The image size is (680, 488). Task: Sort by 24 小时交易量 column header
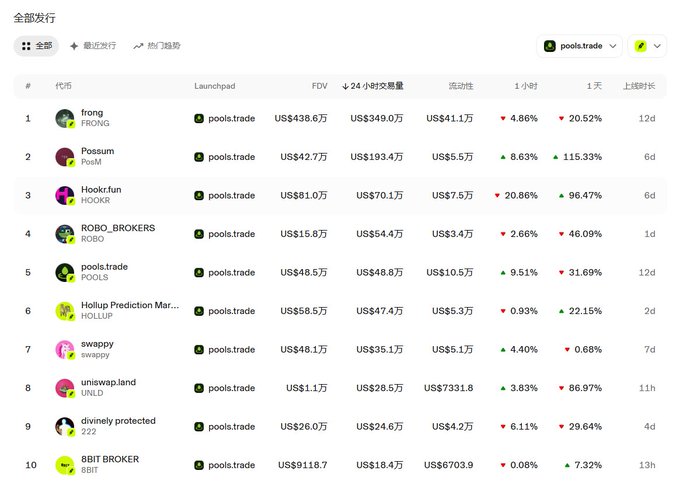(x=373, y=86)
